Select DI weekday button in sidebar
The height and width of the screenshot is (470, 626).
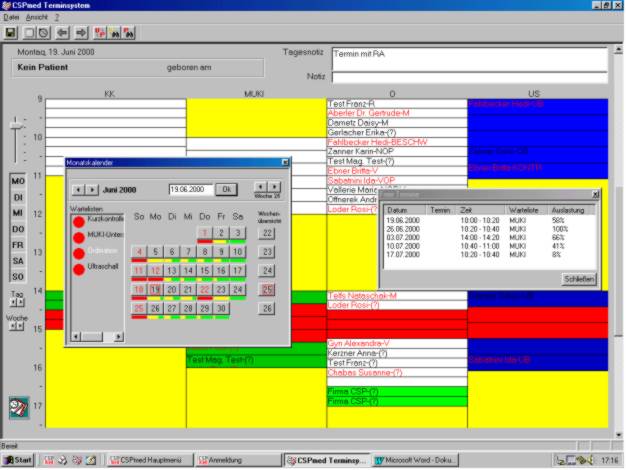point(18,197)
